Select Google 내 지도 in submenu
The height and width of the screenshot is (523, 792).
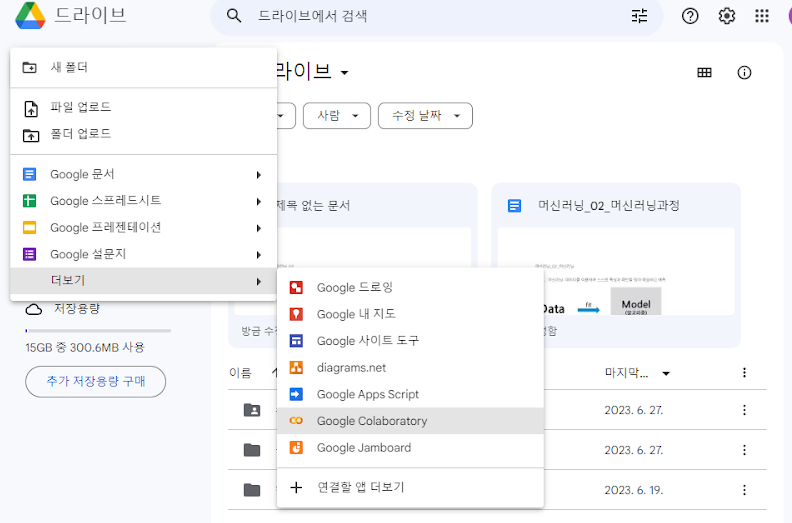pos(410,314)
